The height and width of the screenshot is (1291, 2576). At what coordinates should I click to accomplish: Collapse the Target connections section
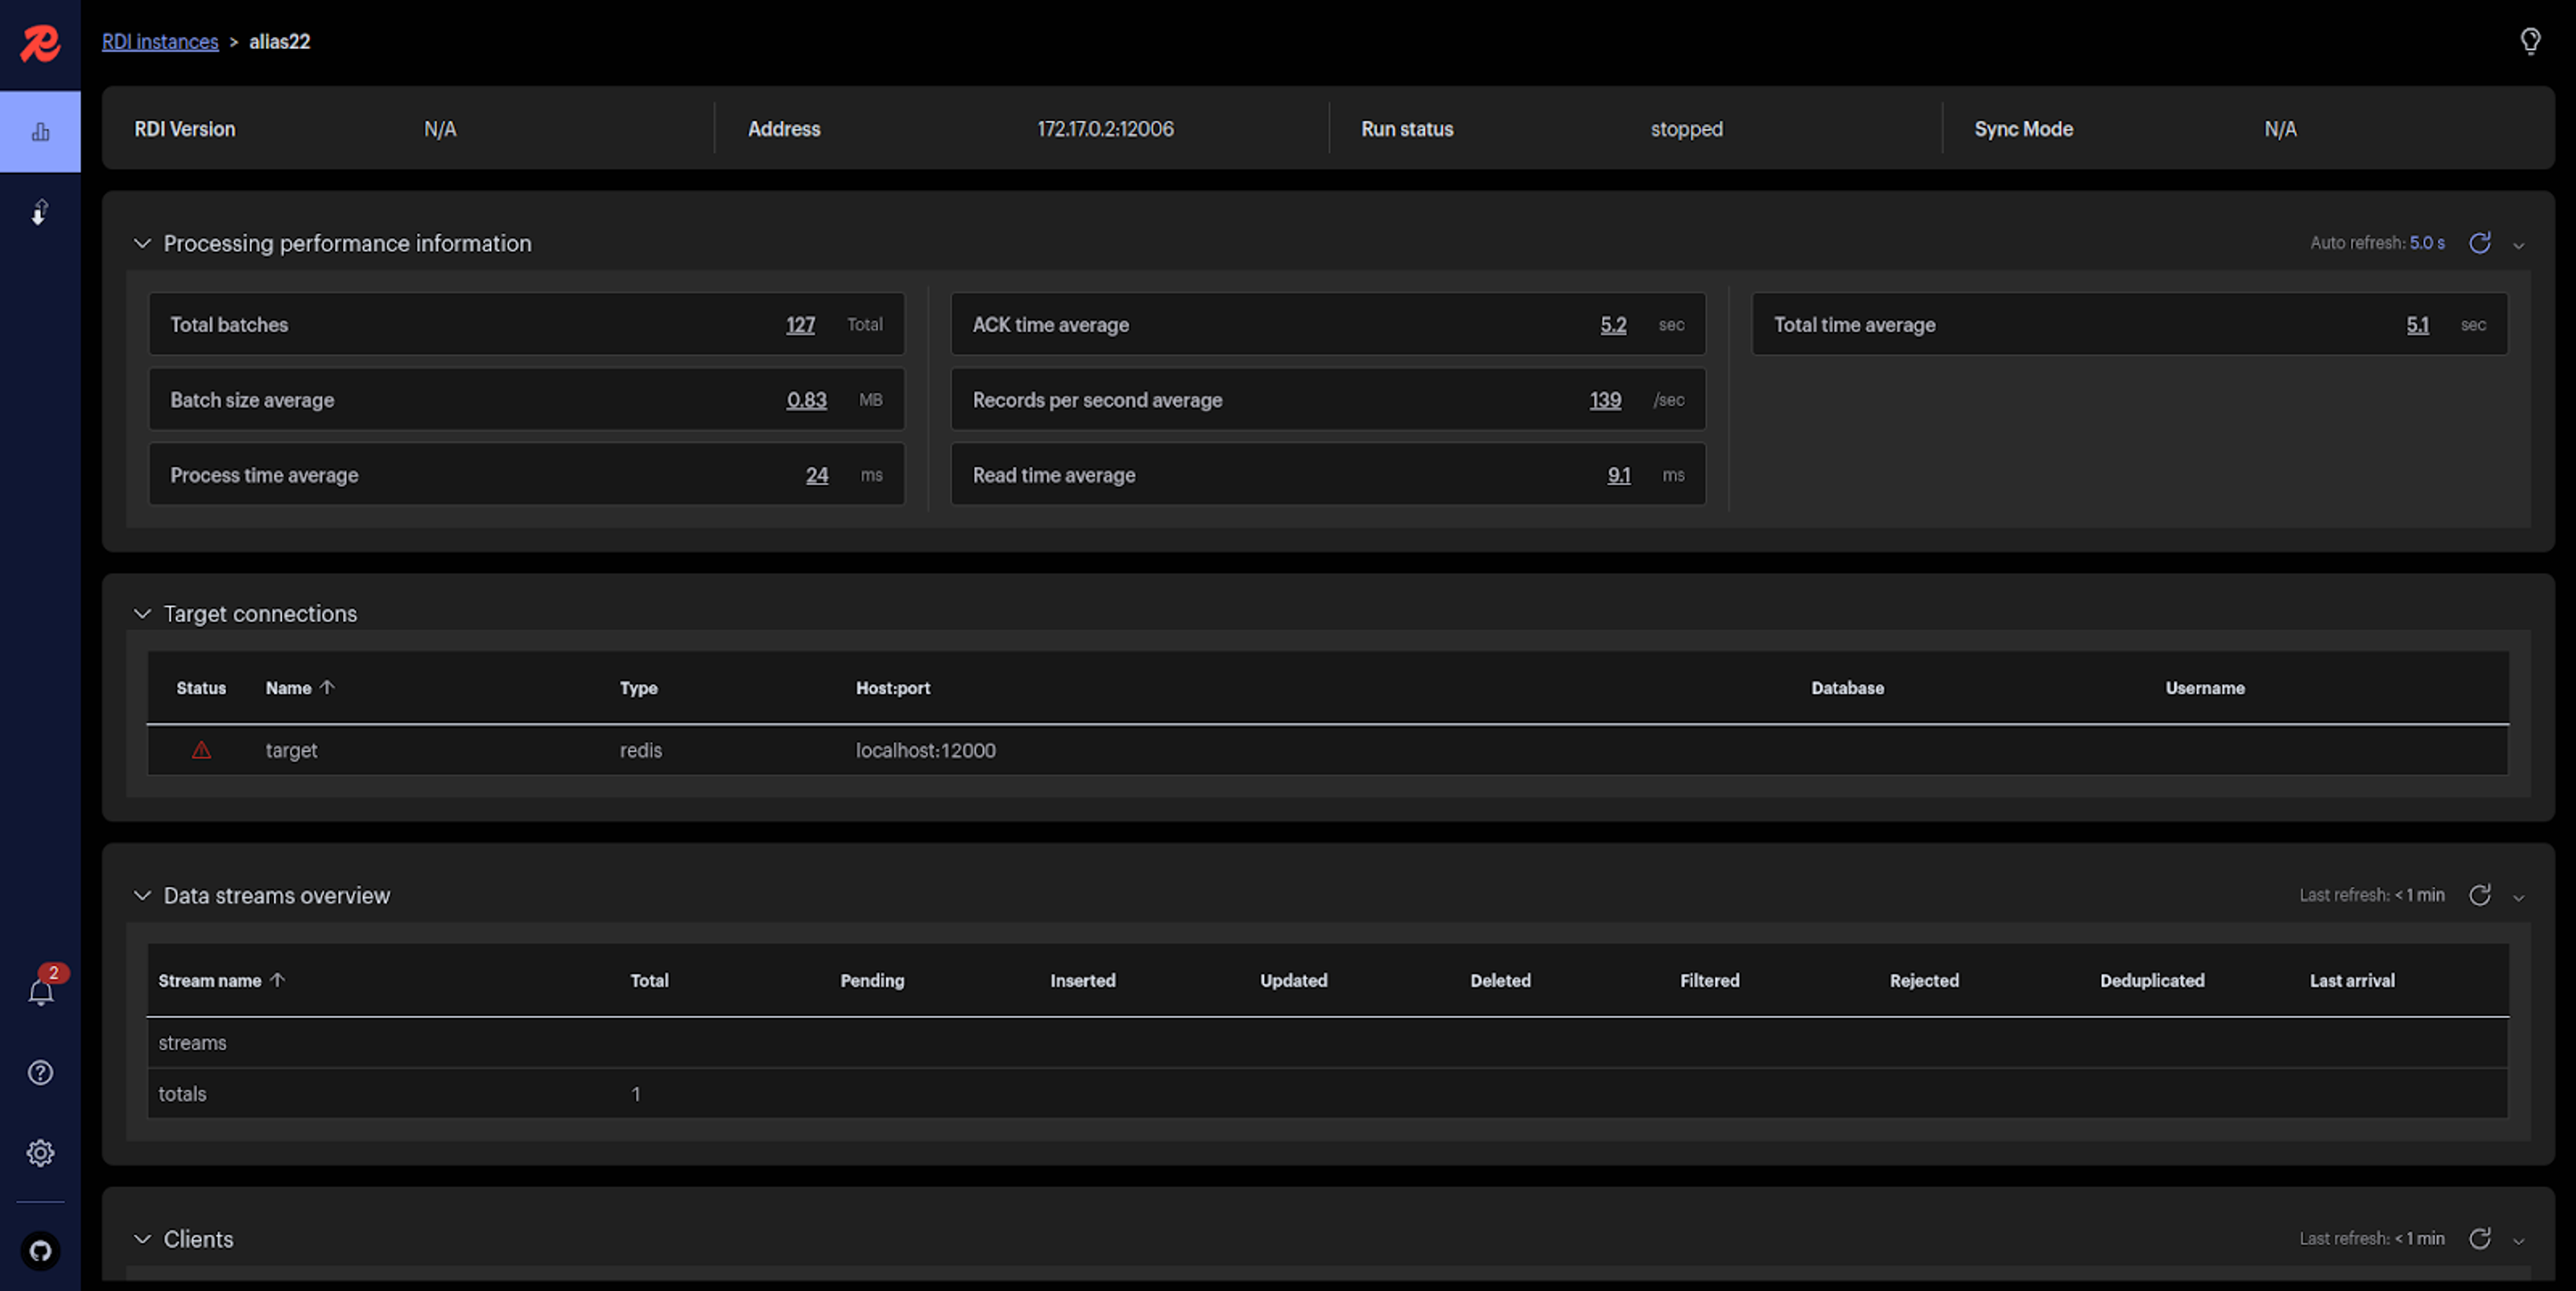(142, 613)
